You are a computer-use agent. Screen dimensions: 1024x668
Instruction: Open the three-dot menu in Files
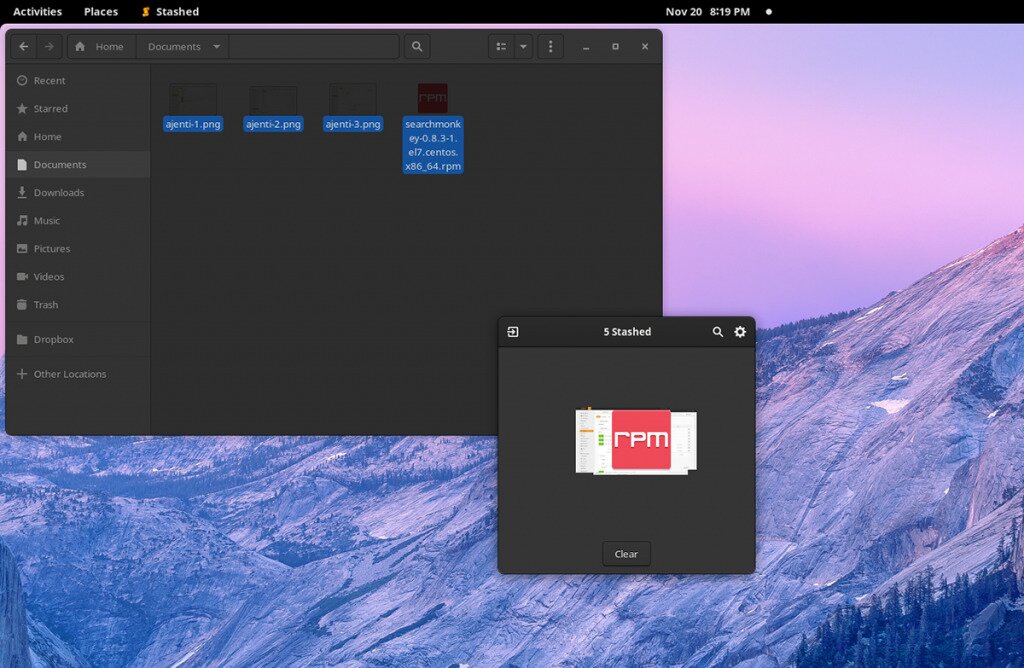pyautogui.click(x=550, y=46)
